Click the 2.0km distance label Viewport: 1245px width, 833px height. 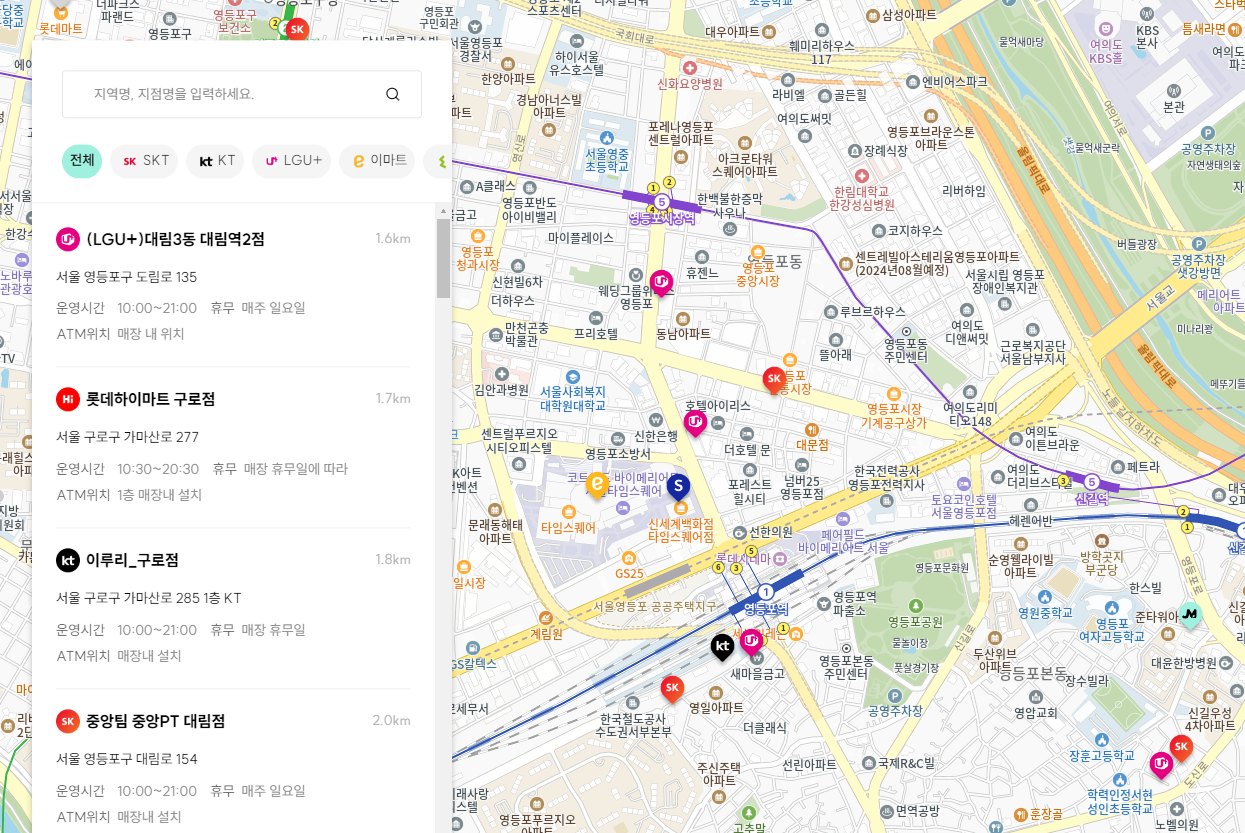coord(391,721)
